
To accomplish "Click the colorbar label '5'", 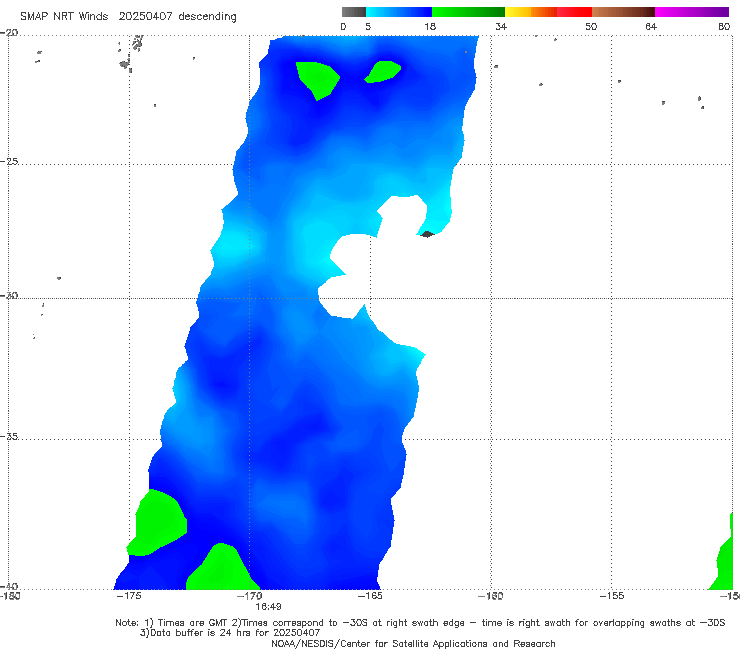I will point(368,26).
